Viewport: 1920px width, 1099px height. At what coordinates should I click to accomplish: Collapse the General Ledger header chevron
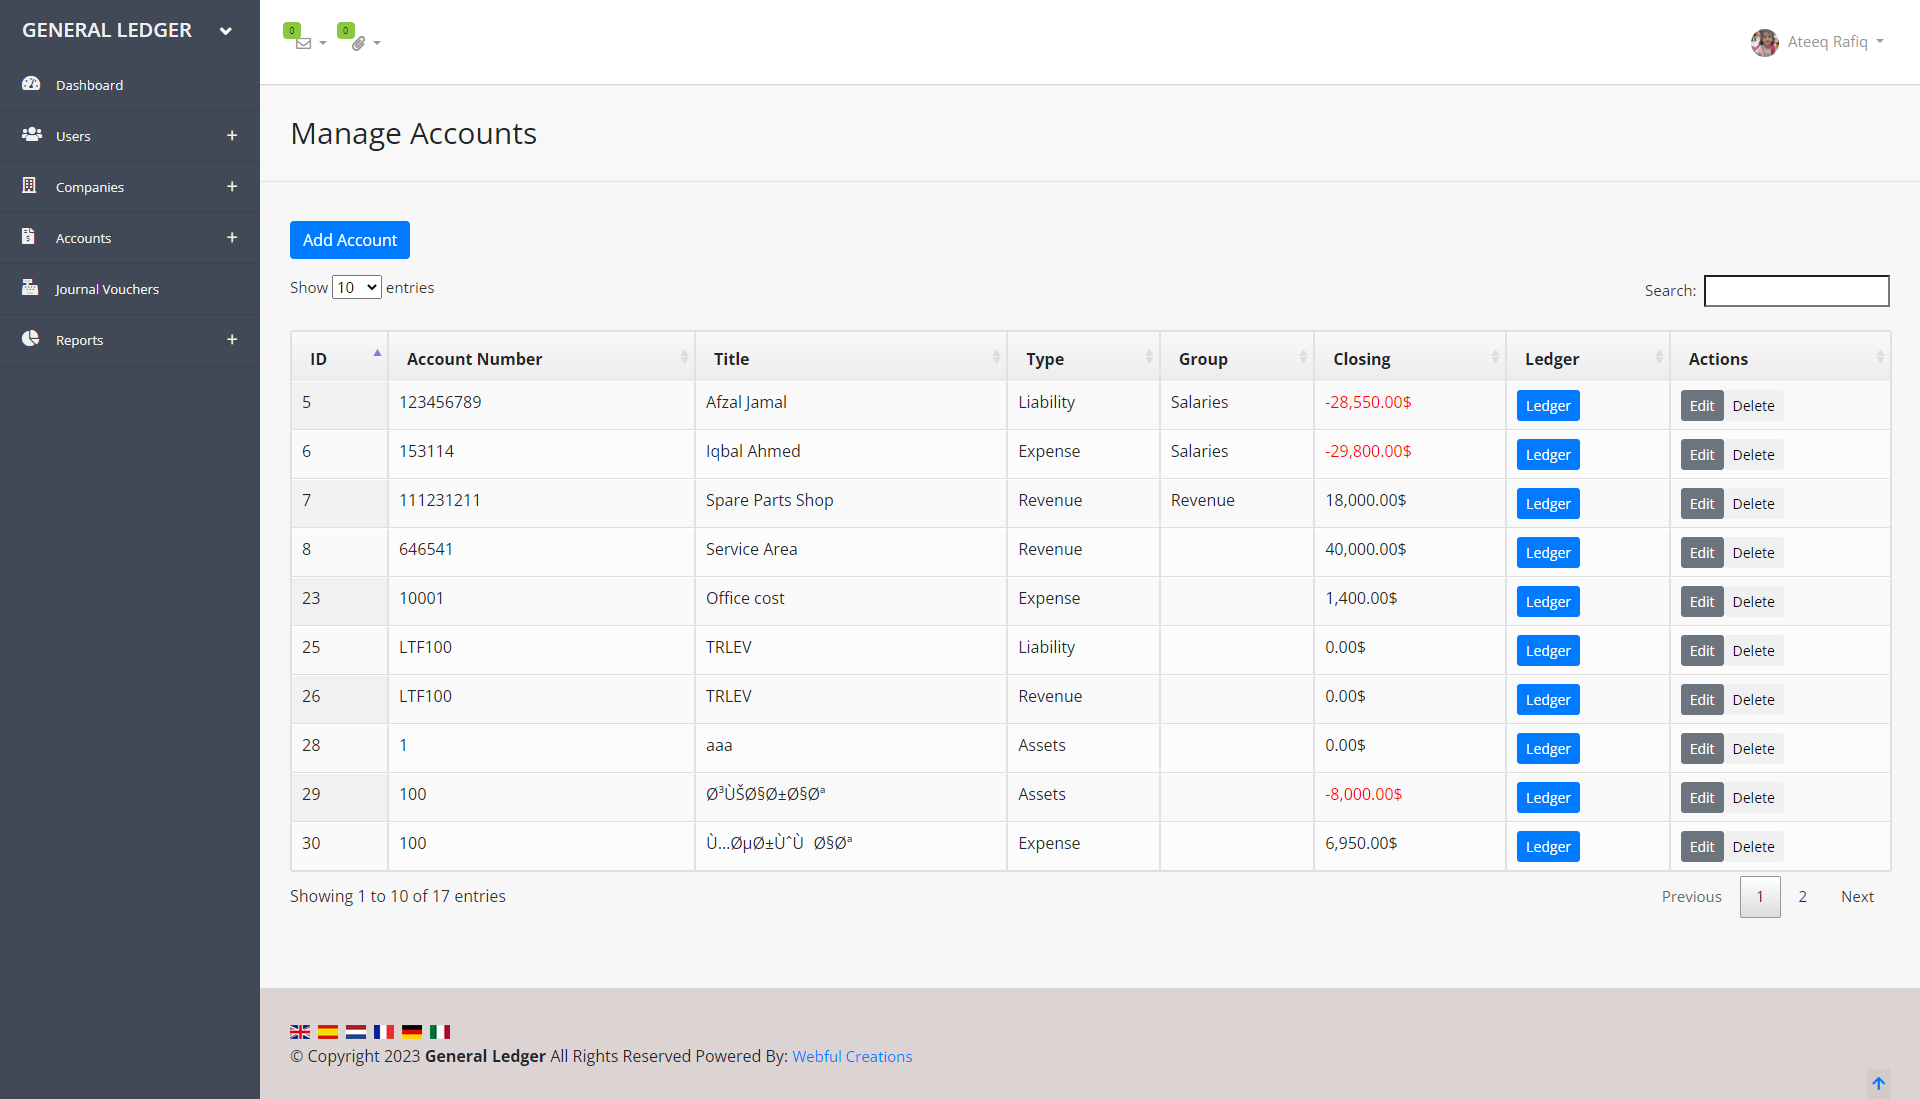pyautogui.click(x=226, y=31)
